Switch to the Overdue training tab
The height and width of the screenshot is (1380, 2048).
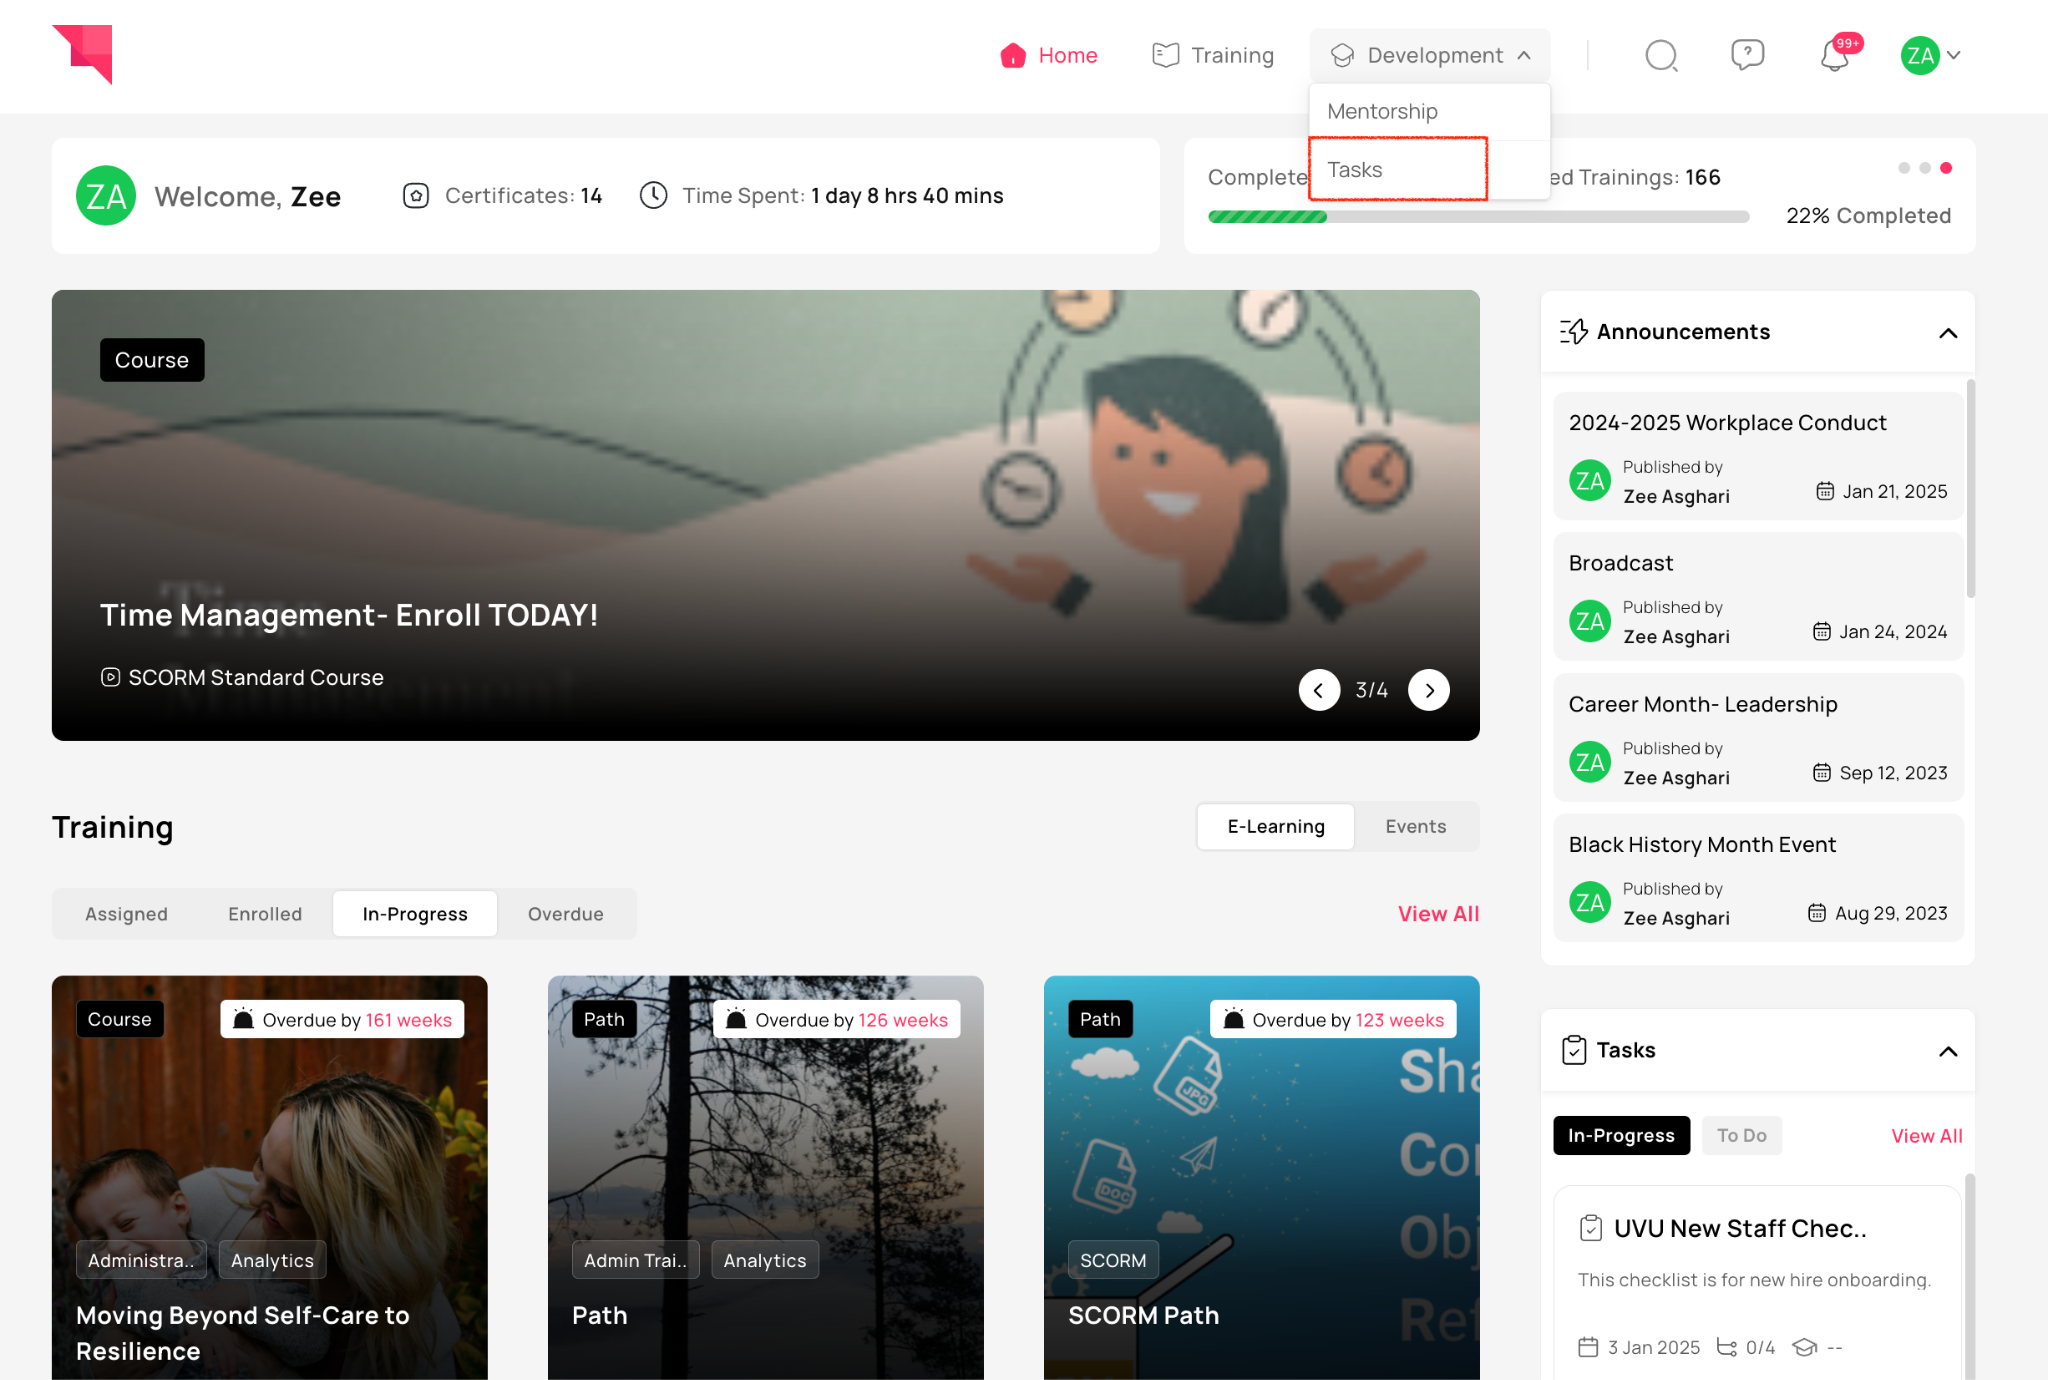(x=565, y=914)
